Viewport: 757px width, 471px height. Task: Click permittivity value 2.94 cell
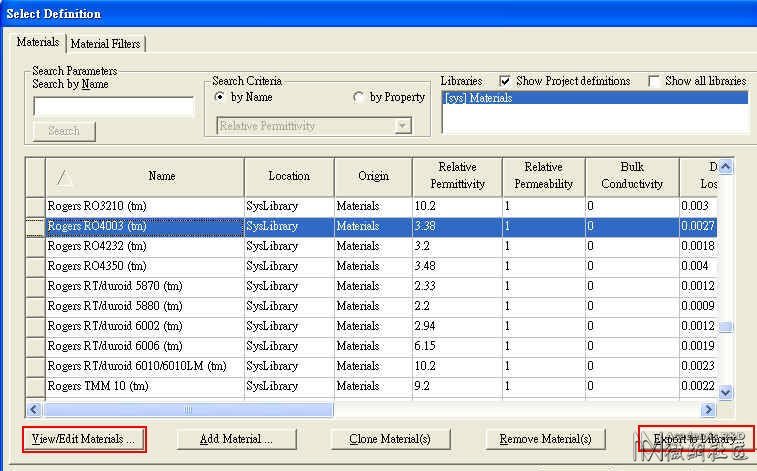click(x=457, y=327)
